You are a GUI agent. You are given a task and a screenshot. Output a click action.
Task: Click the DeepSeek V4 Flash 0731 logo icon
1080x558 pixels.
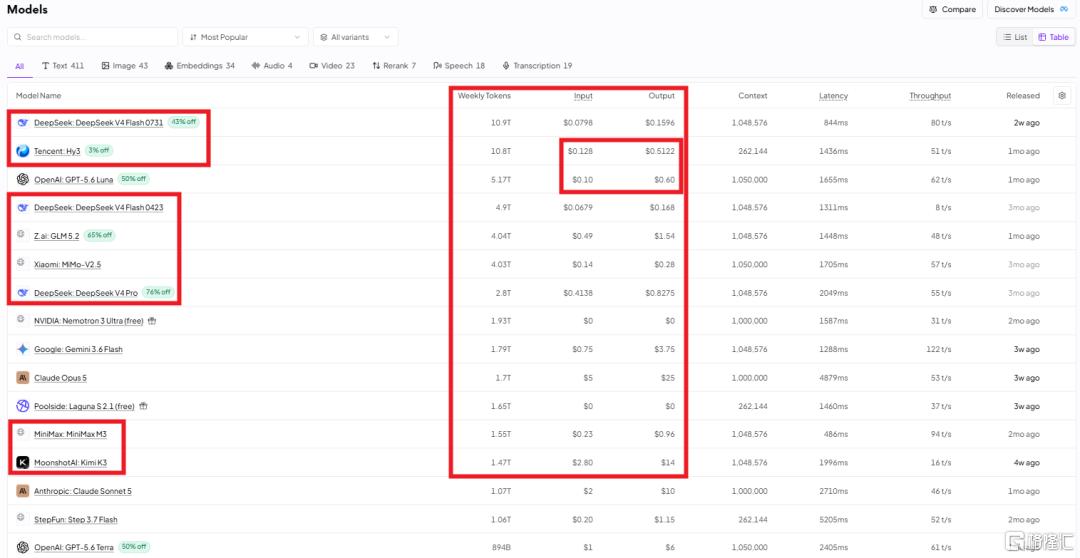pyautogui.click(x=23, y=123)
